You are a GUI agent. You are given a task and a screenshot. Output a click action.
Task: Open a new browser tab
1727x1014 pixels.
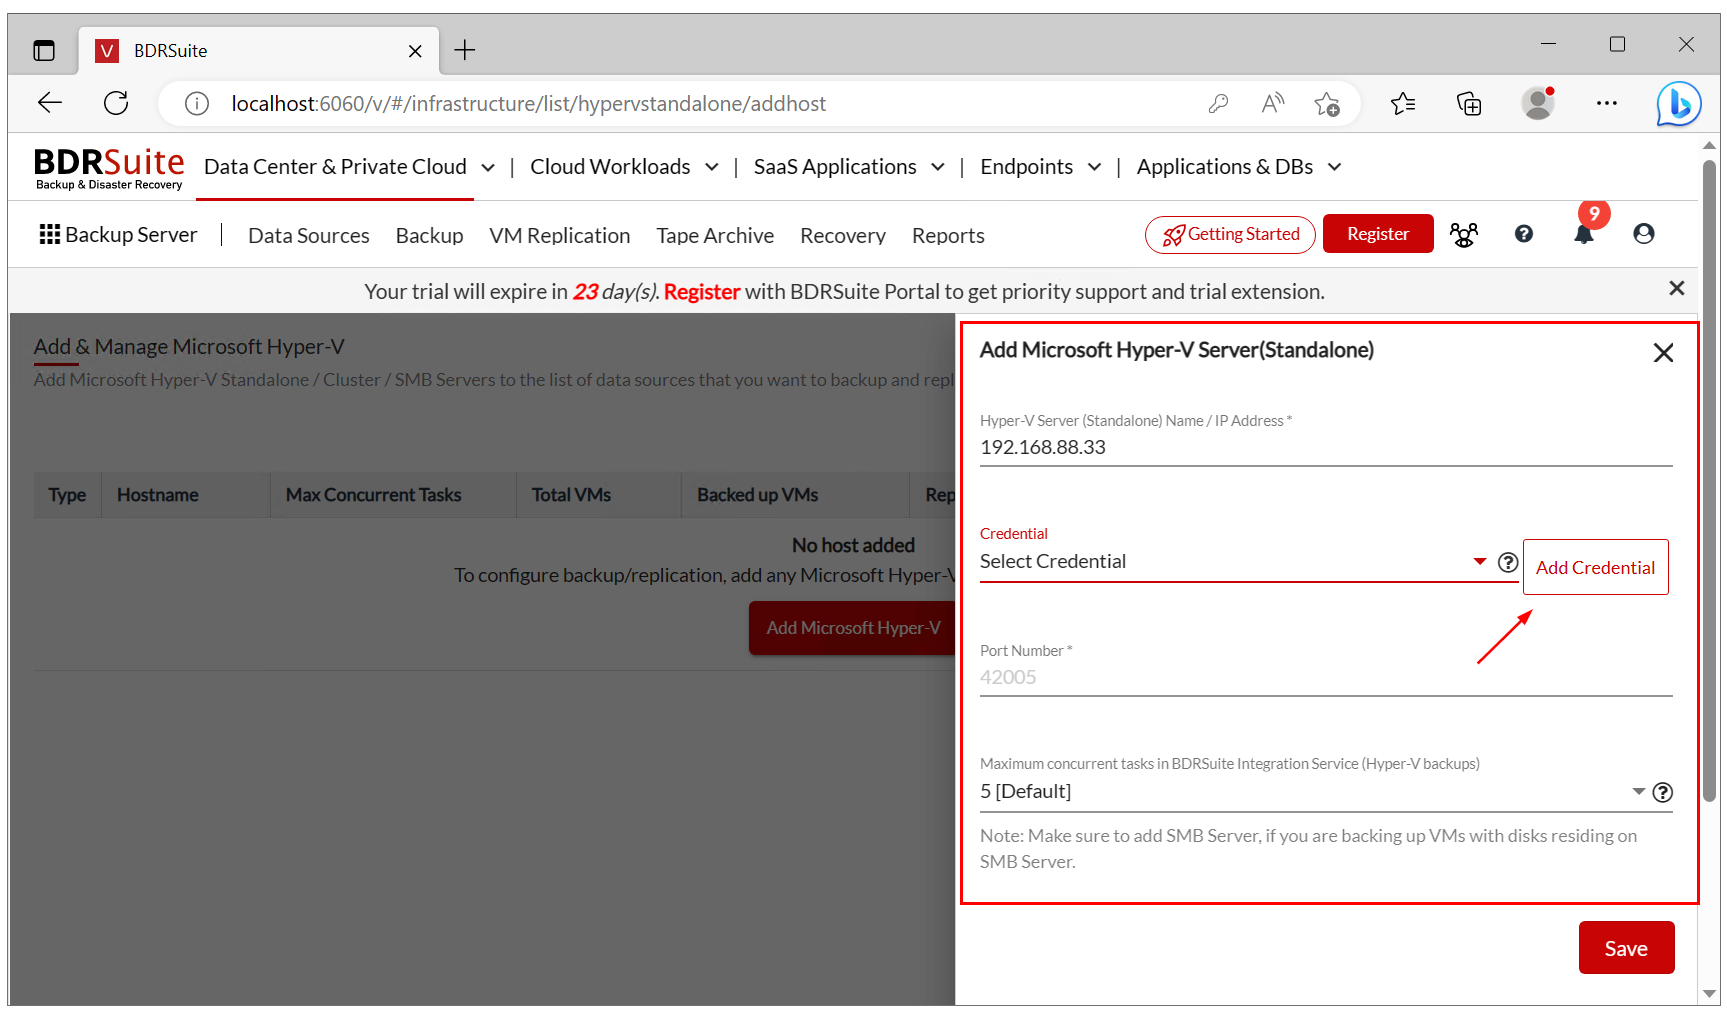pyautogui.click(x=465, y=50)
